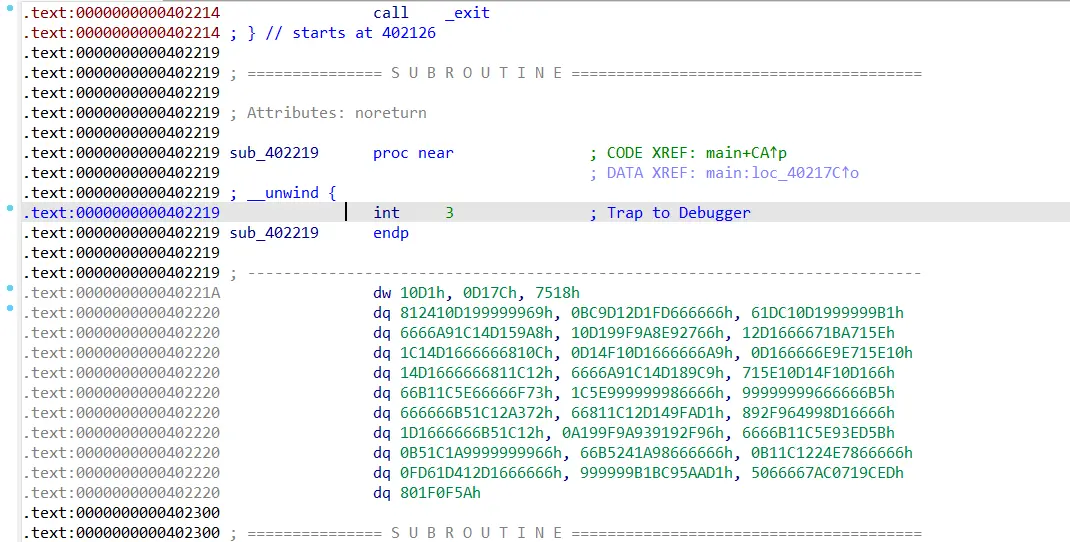1070x542 pixels.
Task: Select the value 0B11C1224E7866666h
Action: 832,453
